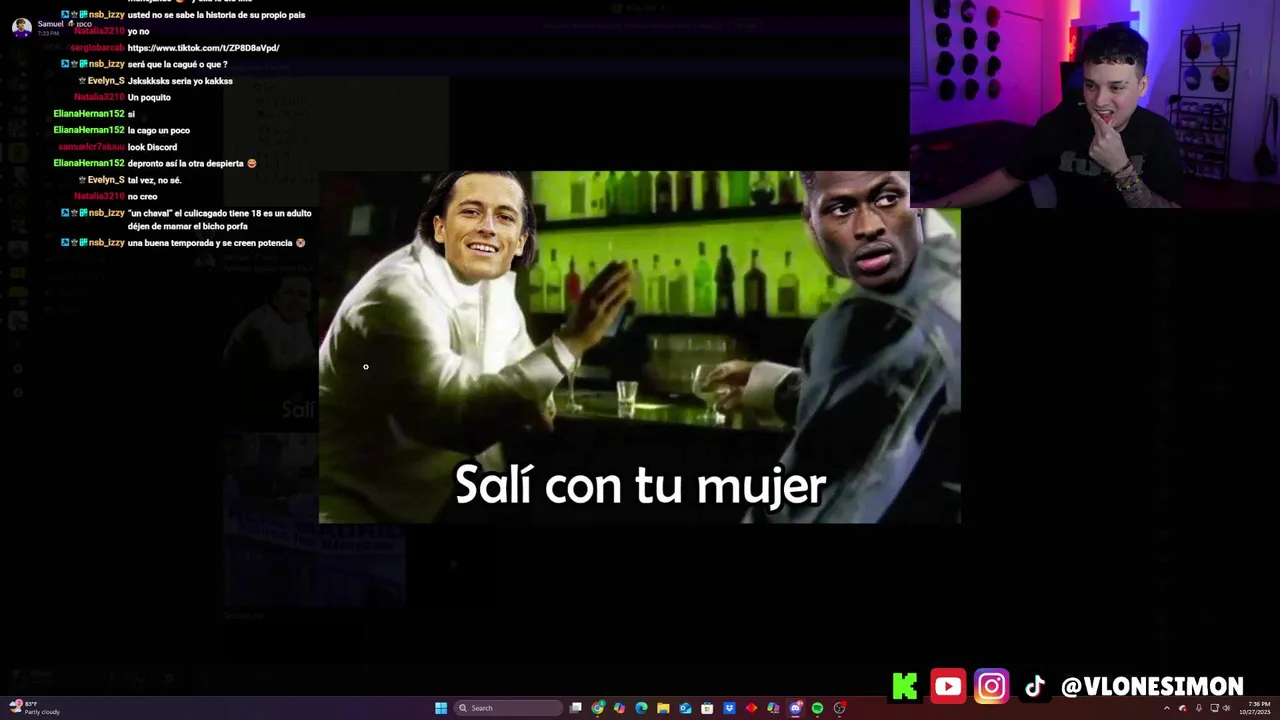
Task: Open the last taskbar app after Spotify
Action: point(839,708)
